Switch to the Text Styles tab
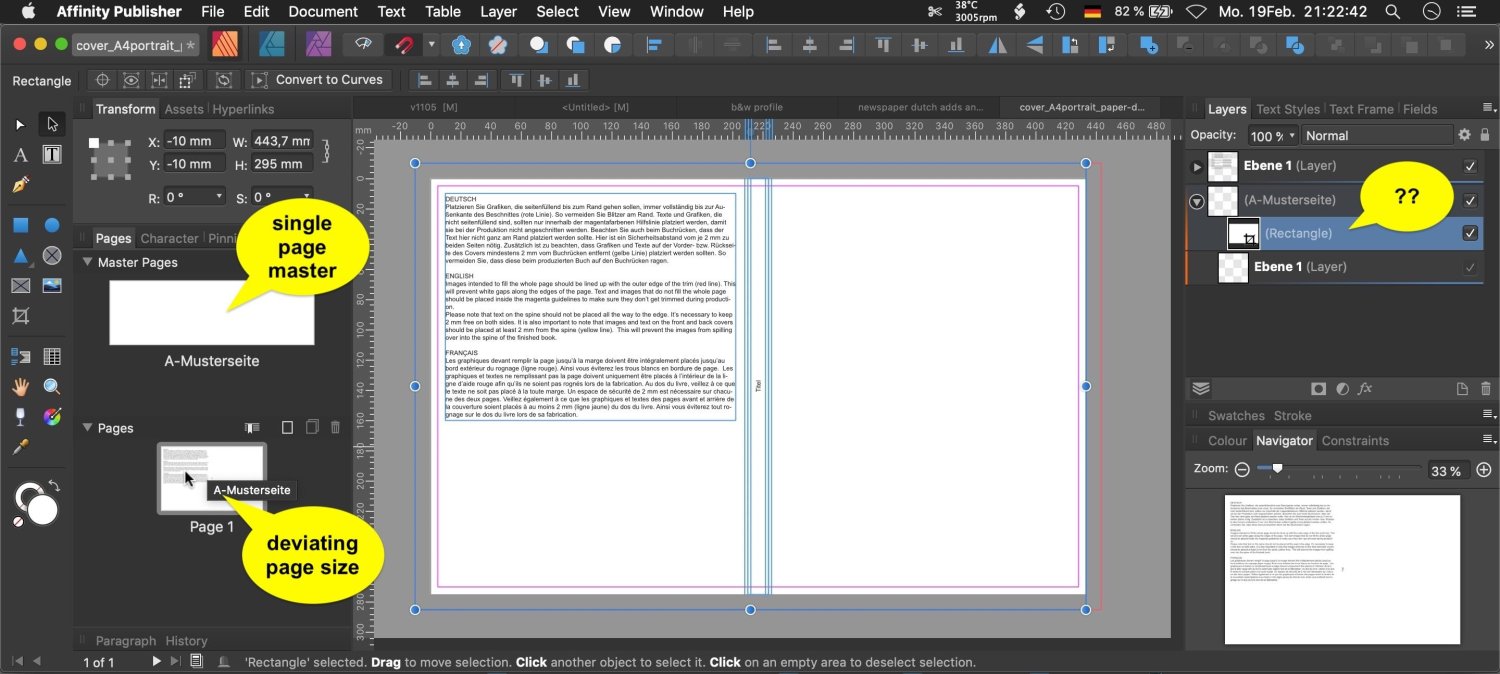1500x674 pixels. pos(1287,109)
